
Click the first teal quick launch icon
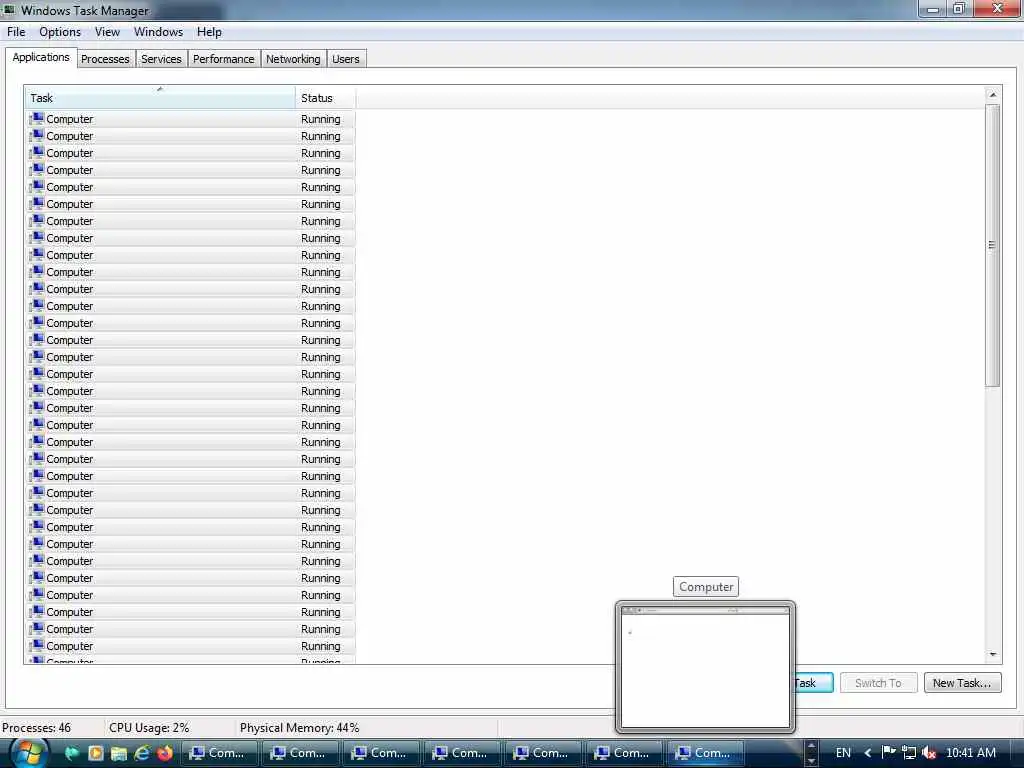(x=71, y=753)
